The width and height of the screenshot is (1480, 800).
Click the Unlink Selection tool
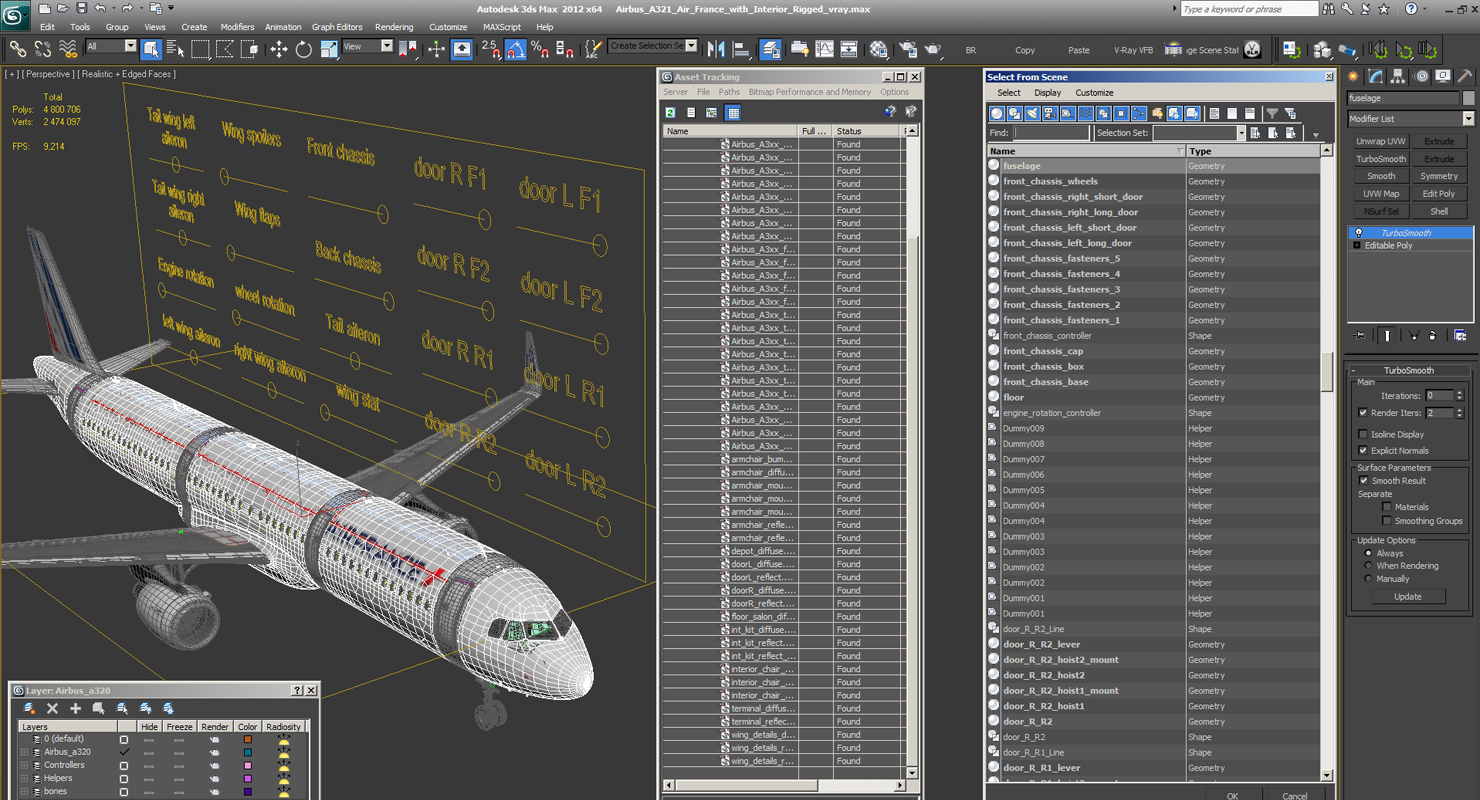coord(42,48)
